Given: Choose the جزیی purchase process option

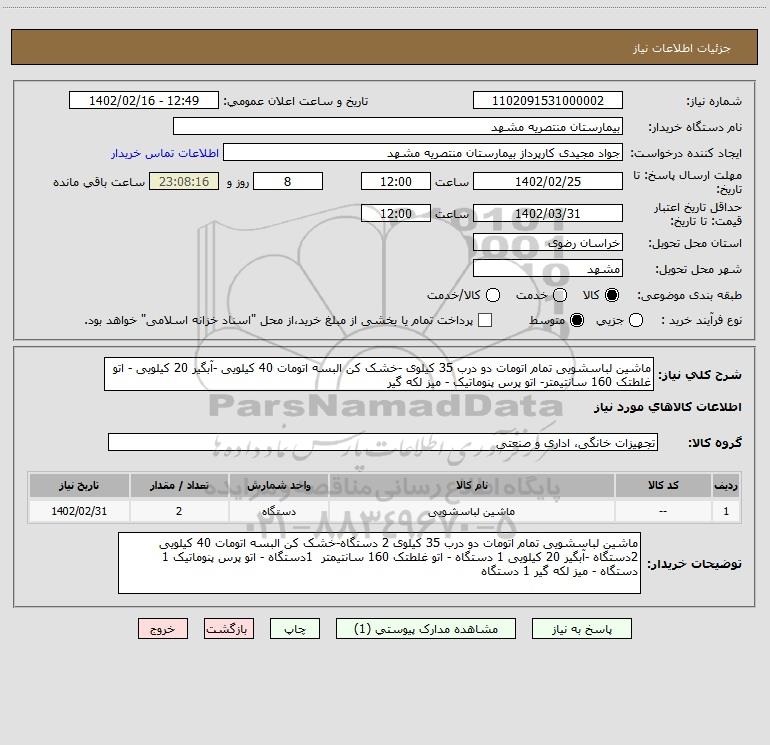Looking at the screenshot, I should [636, 320].
